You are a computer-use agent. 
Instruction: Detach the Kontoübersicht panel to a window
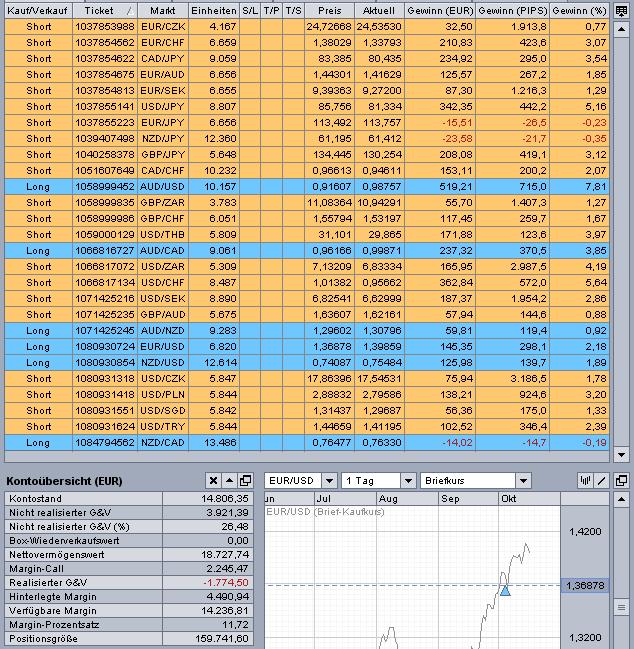click(x=245, y=481)
